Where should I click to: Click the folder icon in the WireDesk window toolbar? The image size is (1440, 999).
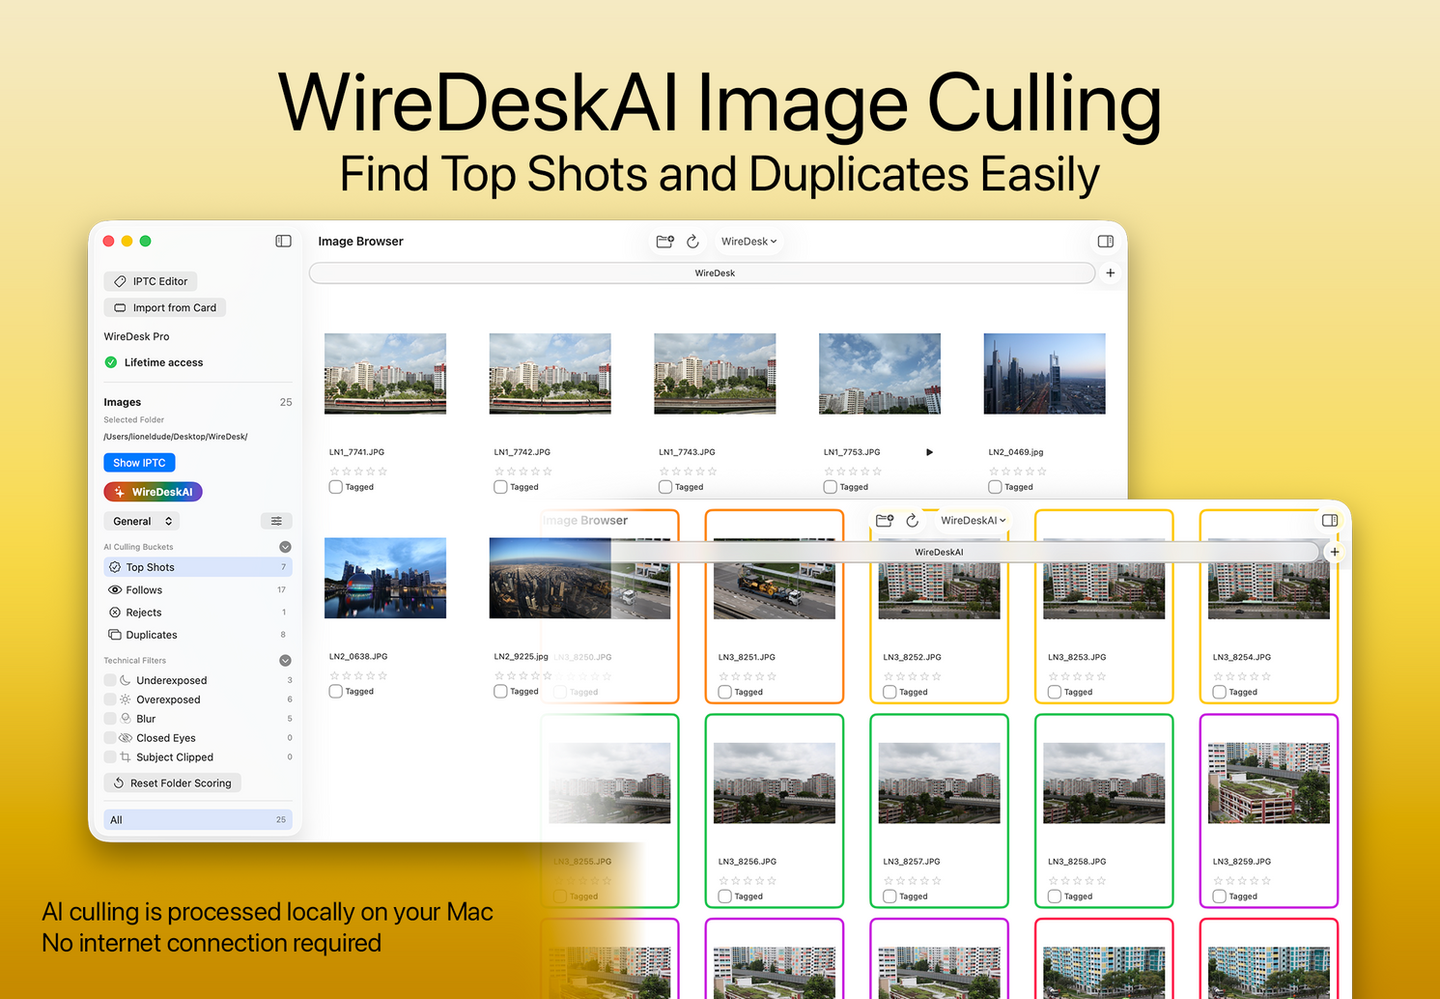pyautogui.click(x=665, y=241)
